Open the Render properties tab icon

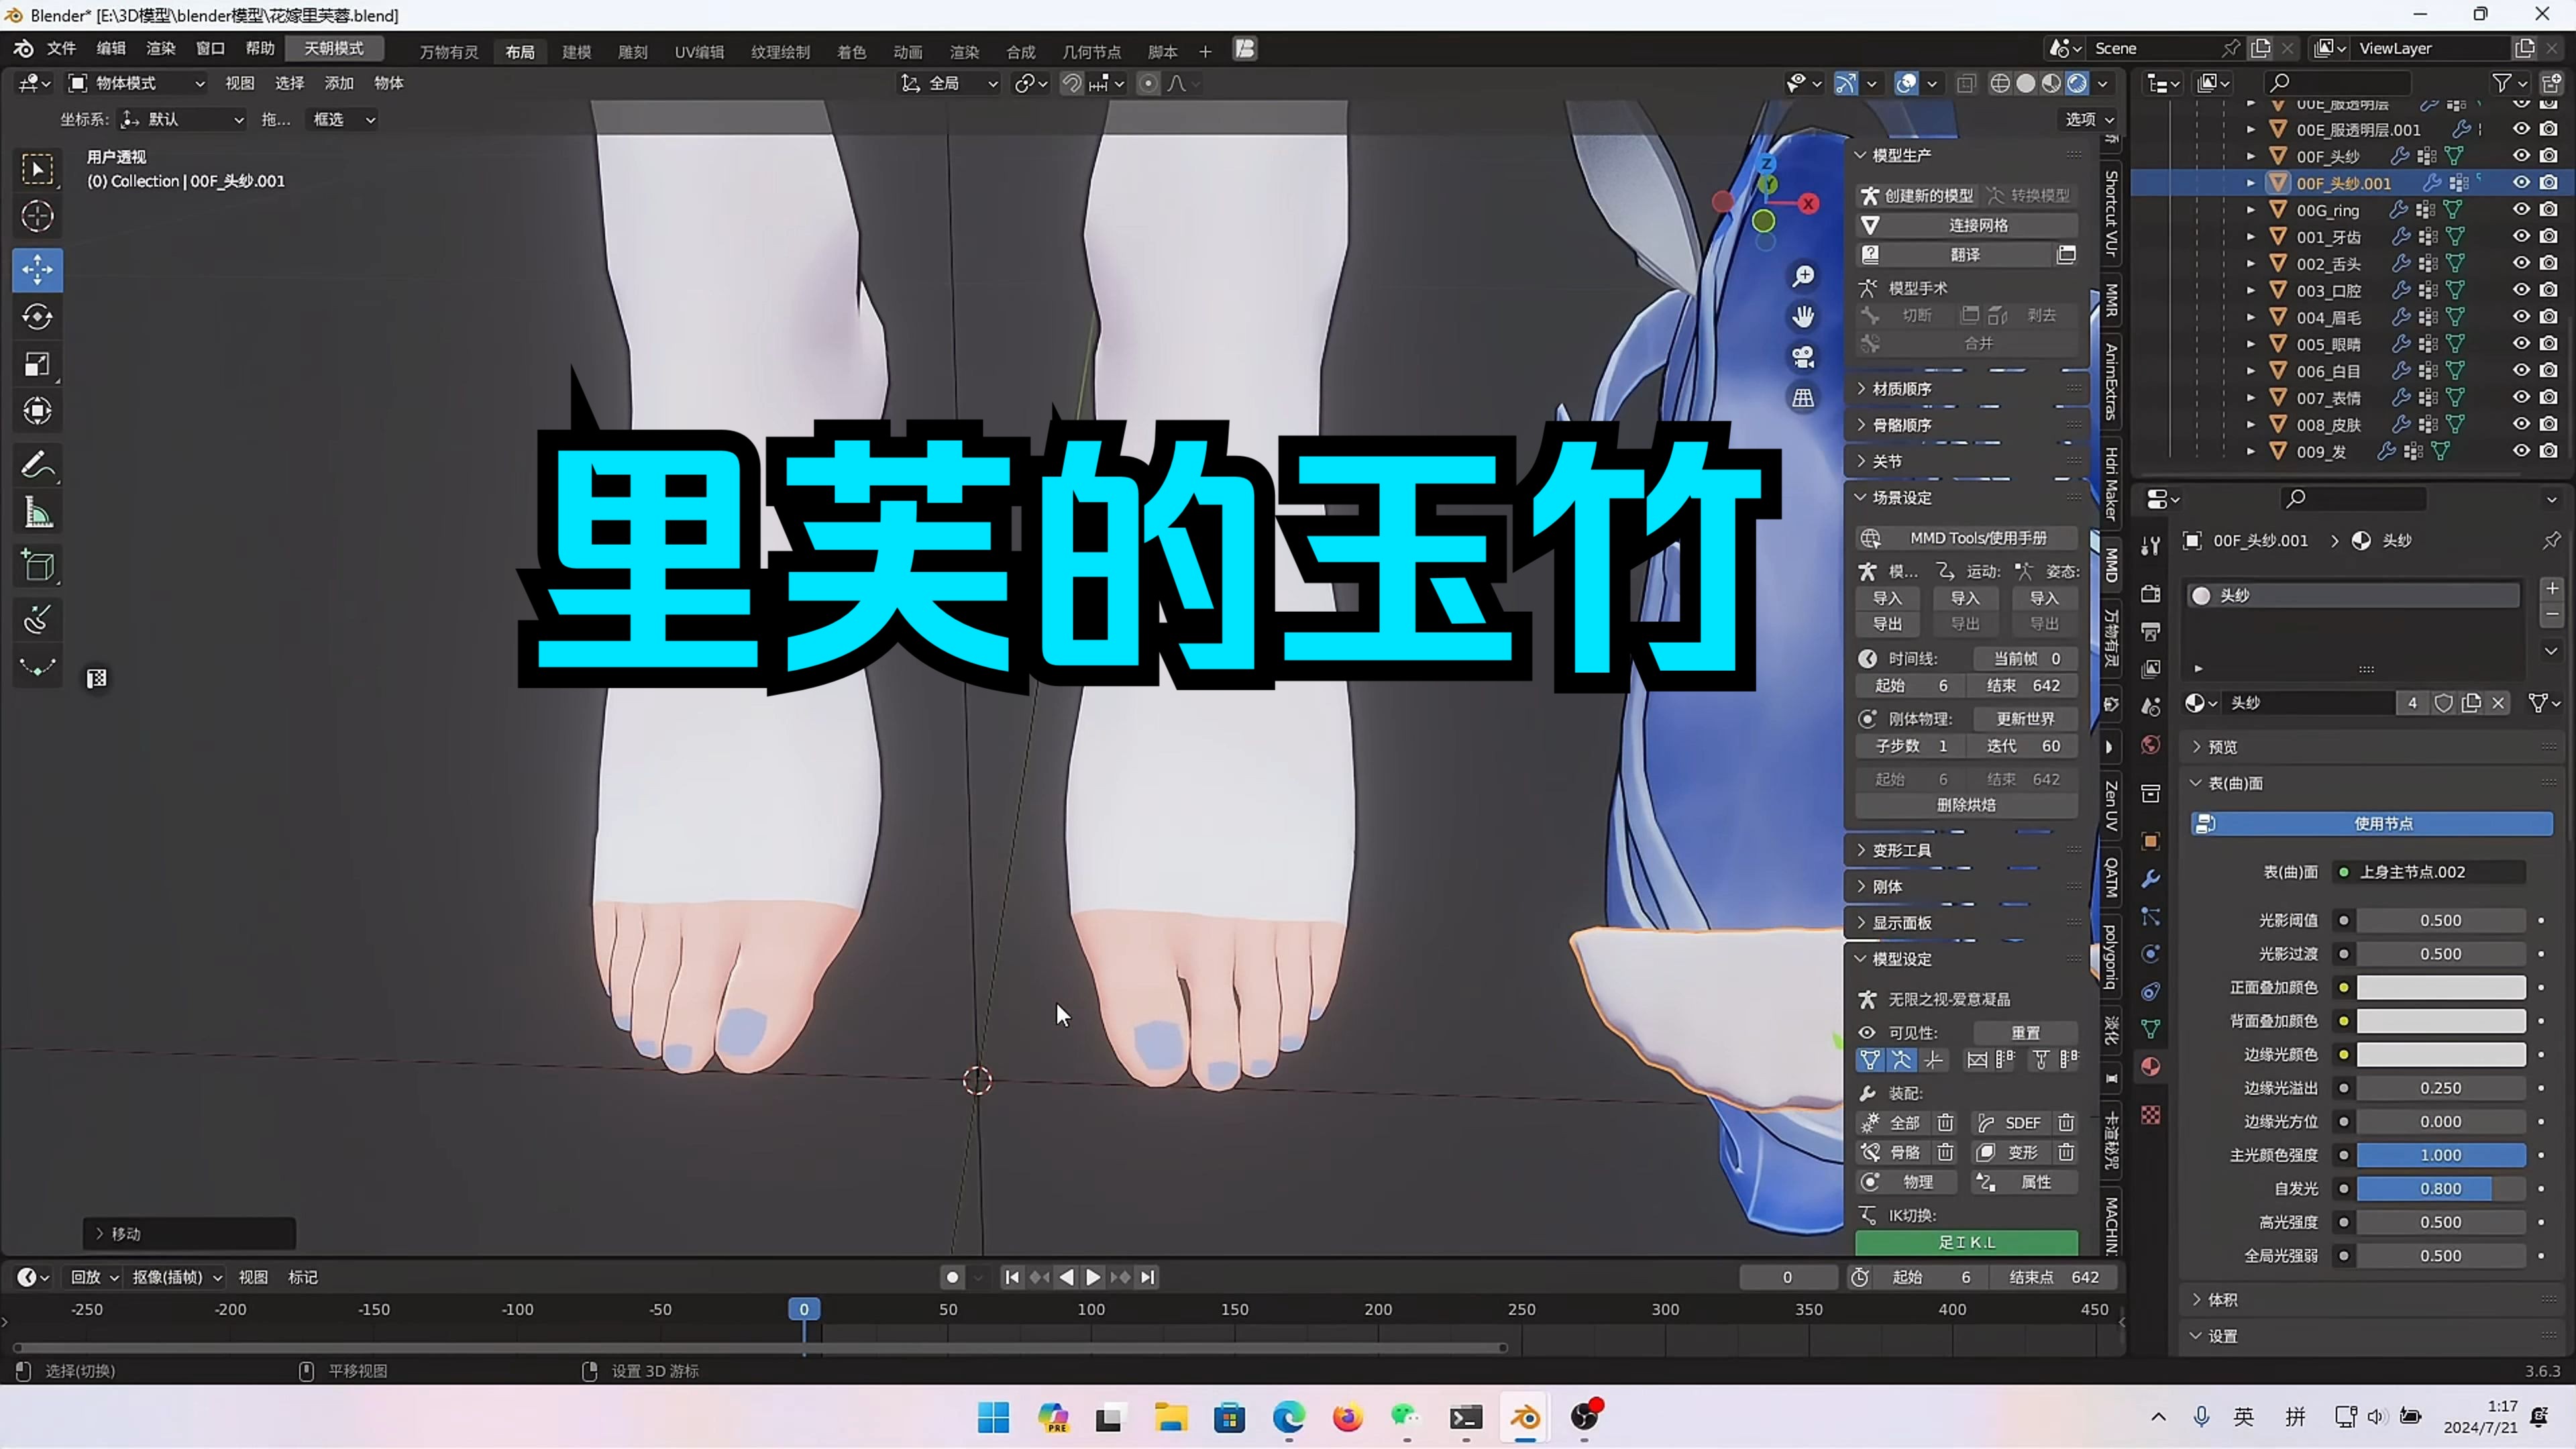(x=2151, y=593)
